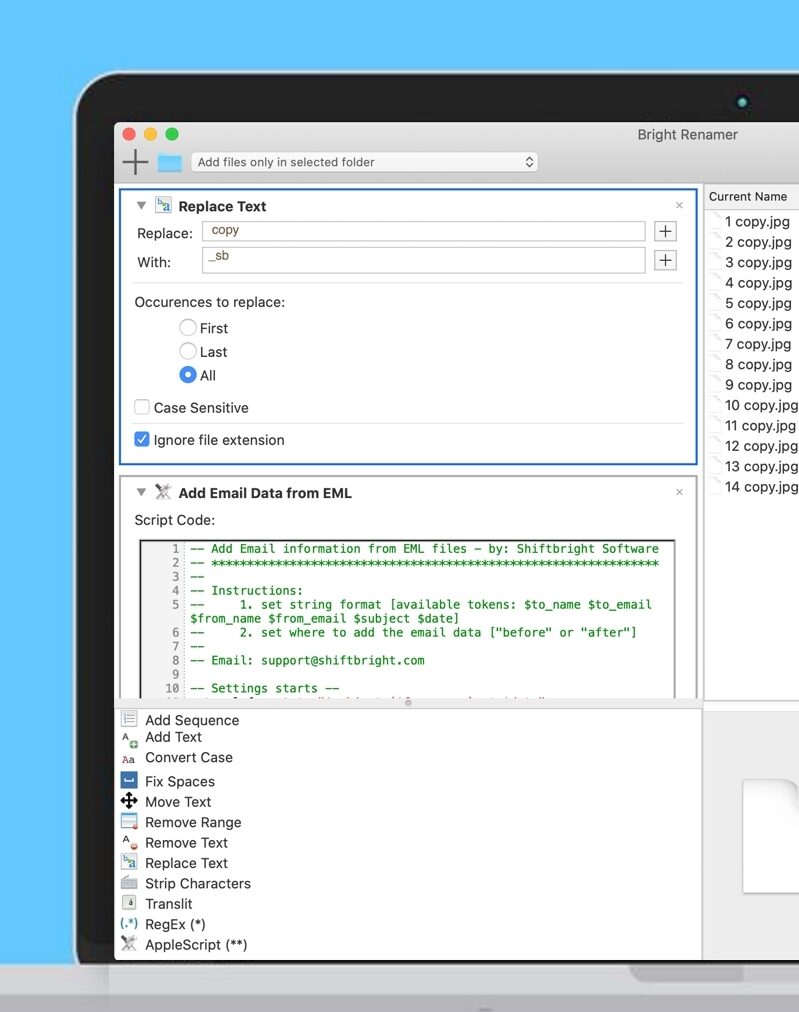
Task: Click plus button beside Replace field
Action: [x=665, y=231]
